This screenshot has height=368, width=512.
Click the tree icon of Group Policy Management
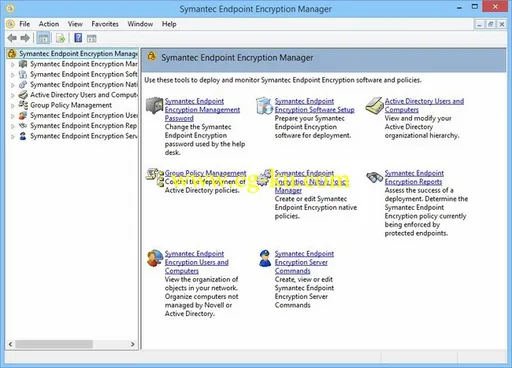pyautogui.click(x=23, y=105)
